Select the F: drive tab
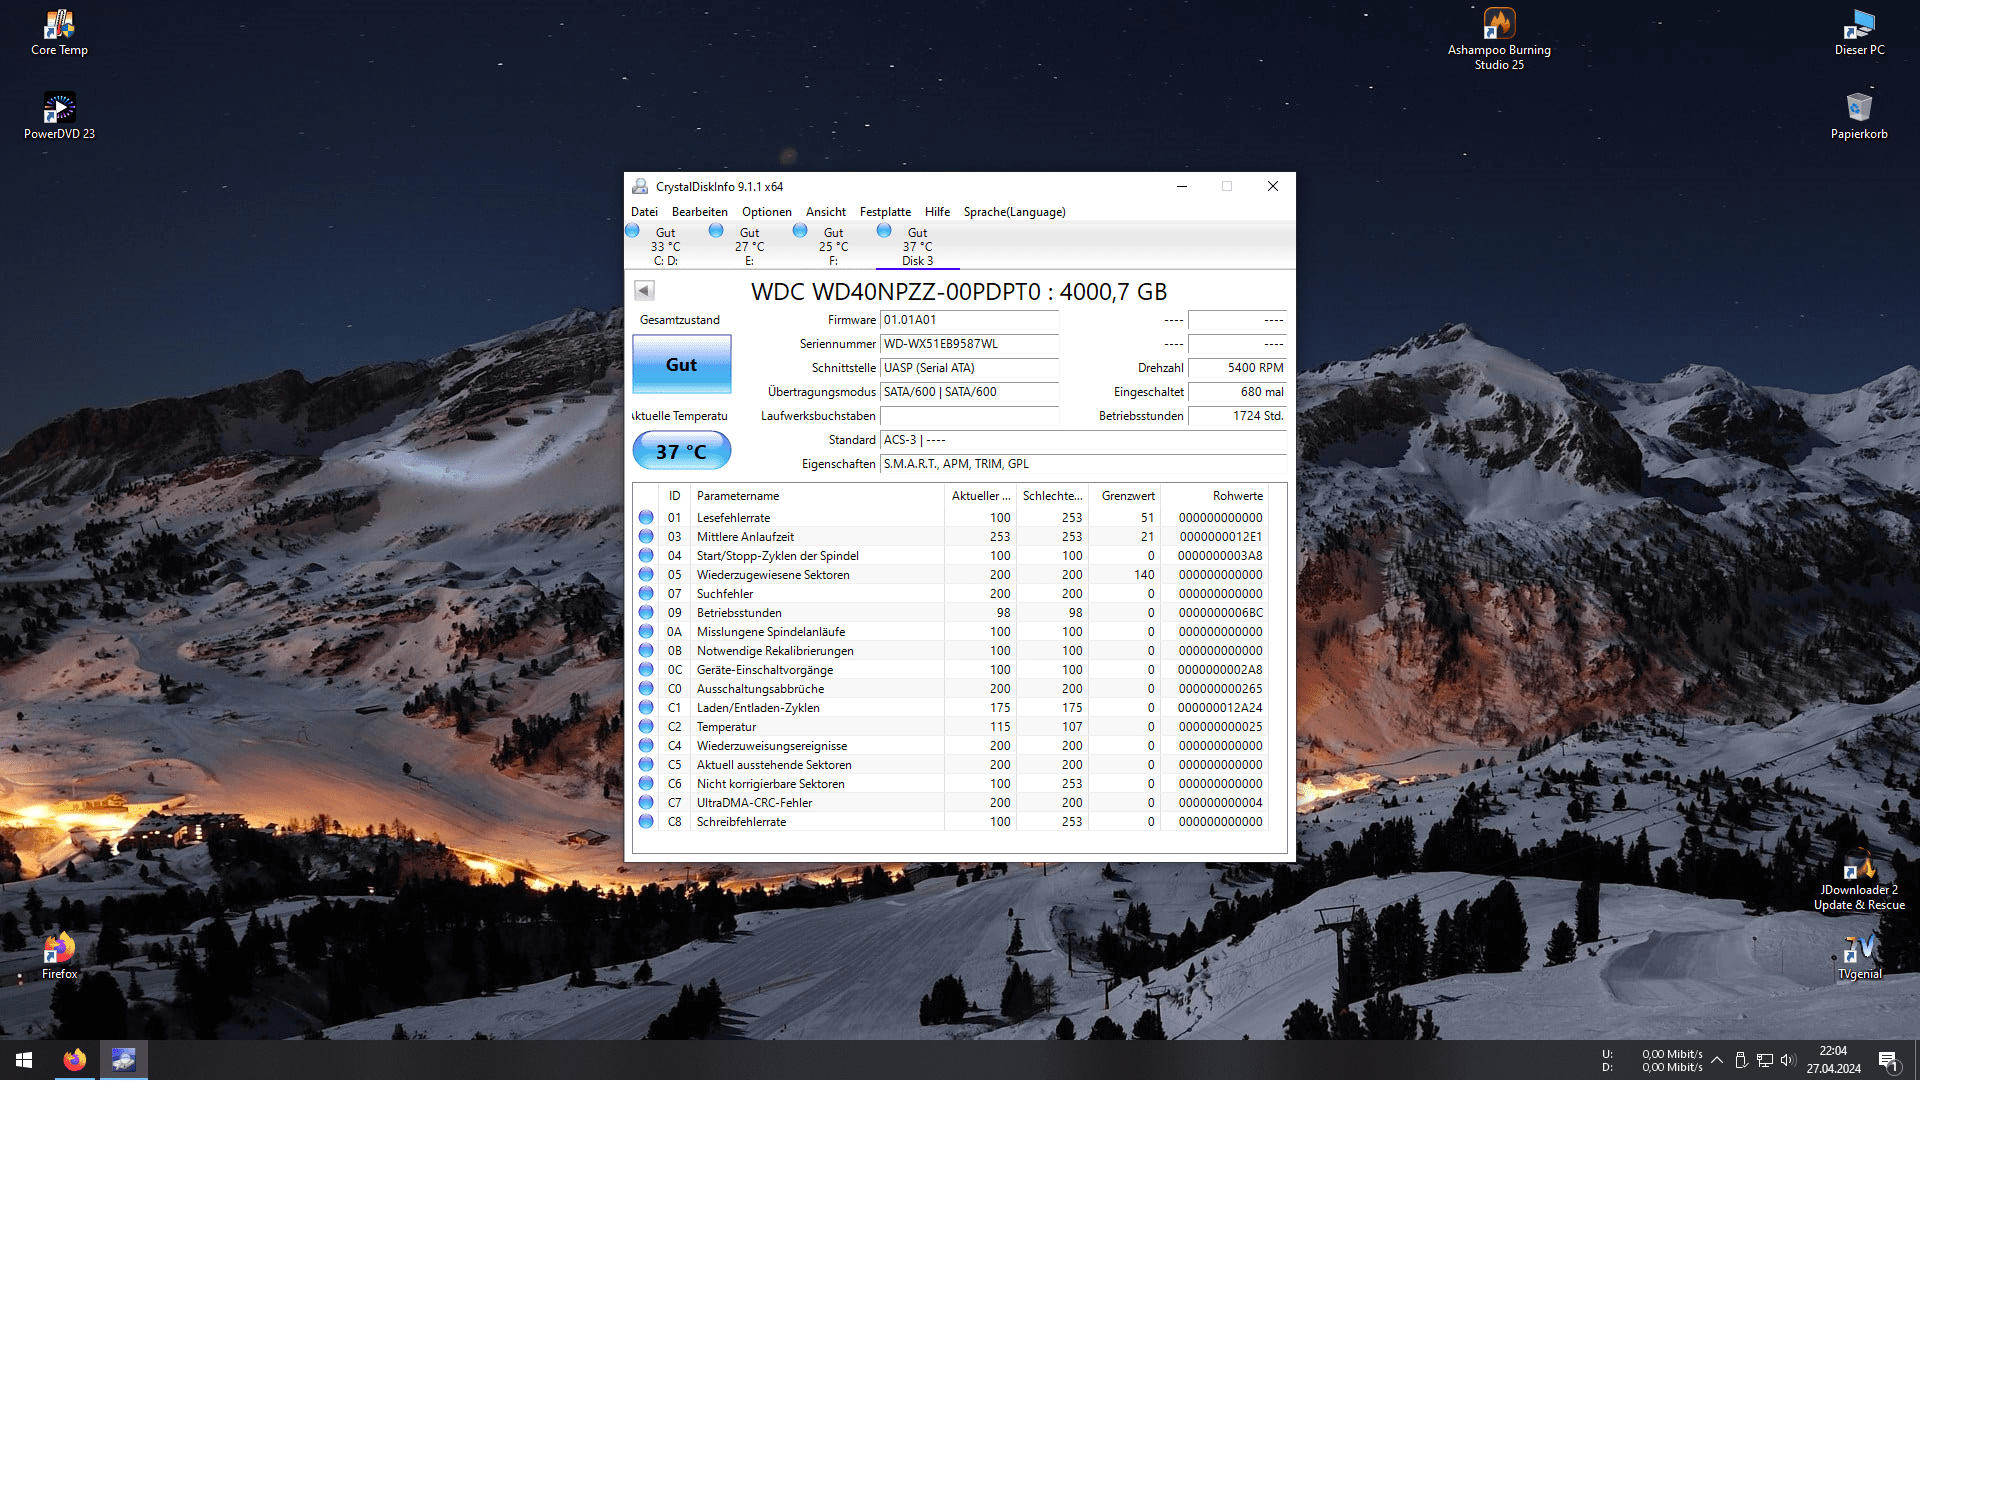Image resolution: width=2000 pixels, height=1500 pixels. [x=832, y=247]
